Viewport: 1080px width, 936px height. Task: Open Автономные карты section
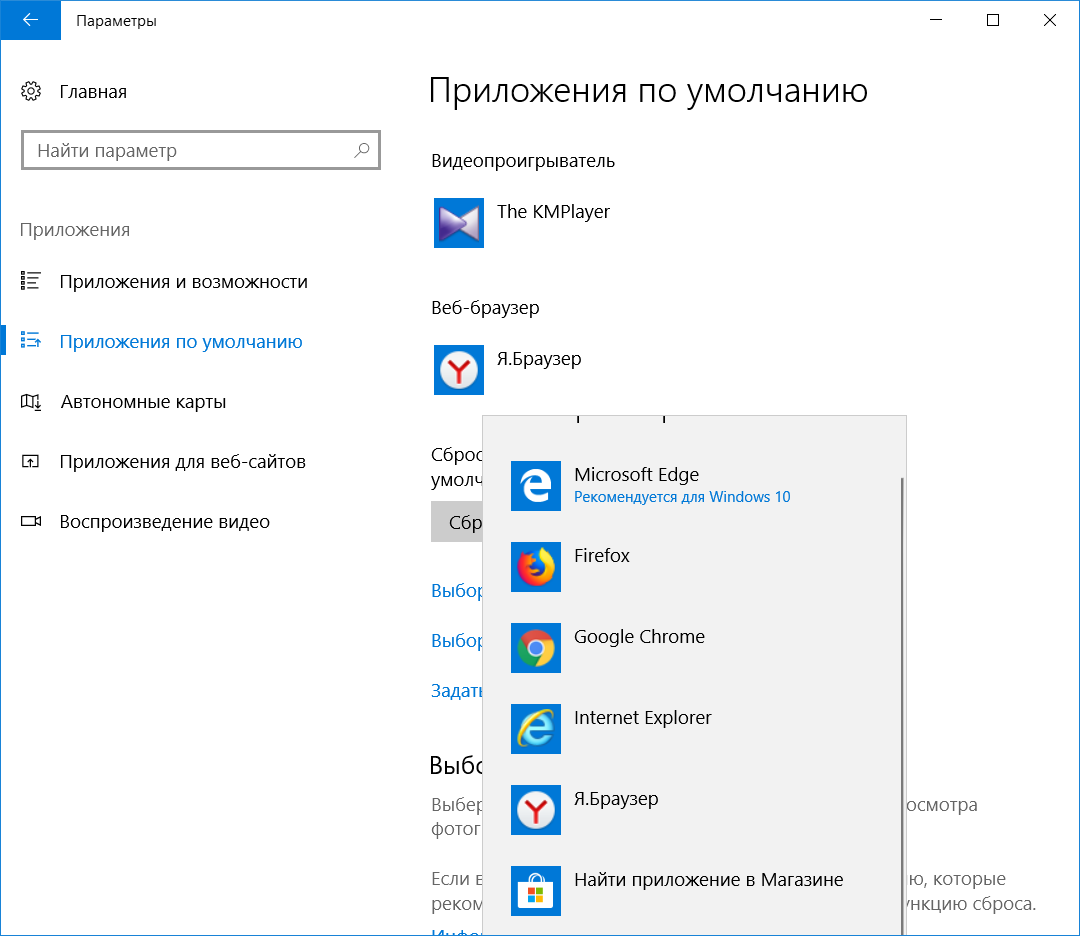coord(143,402)
